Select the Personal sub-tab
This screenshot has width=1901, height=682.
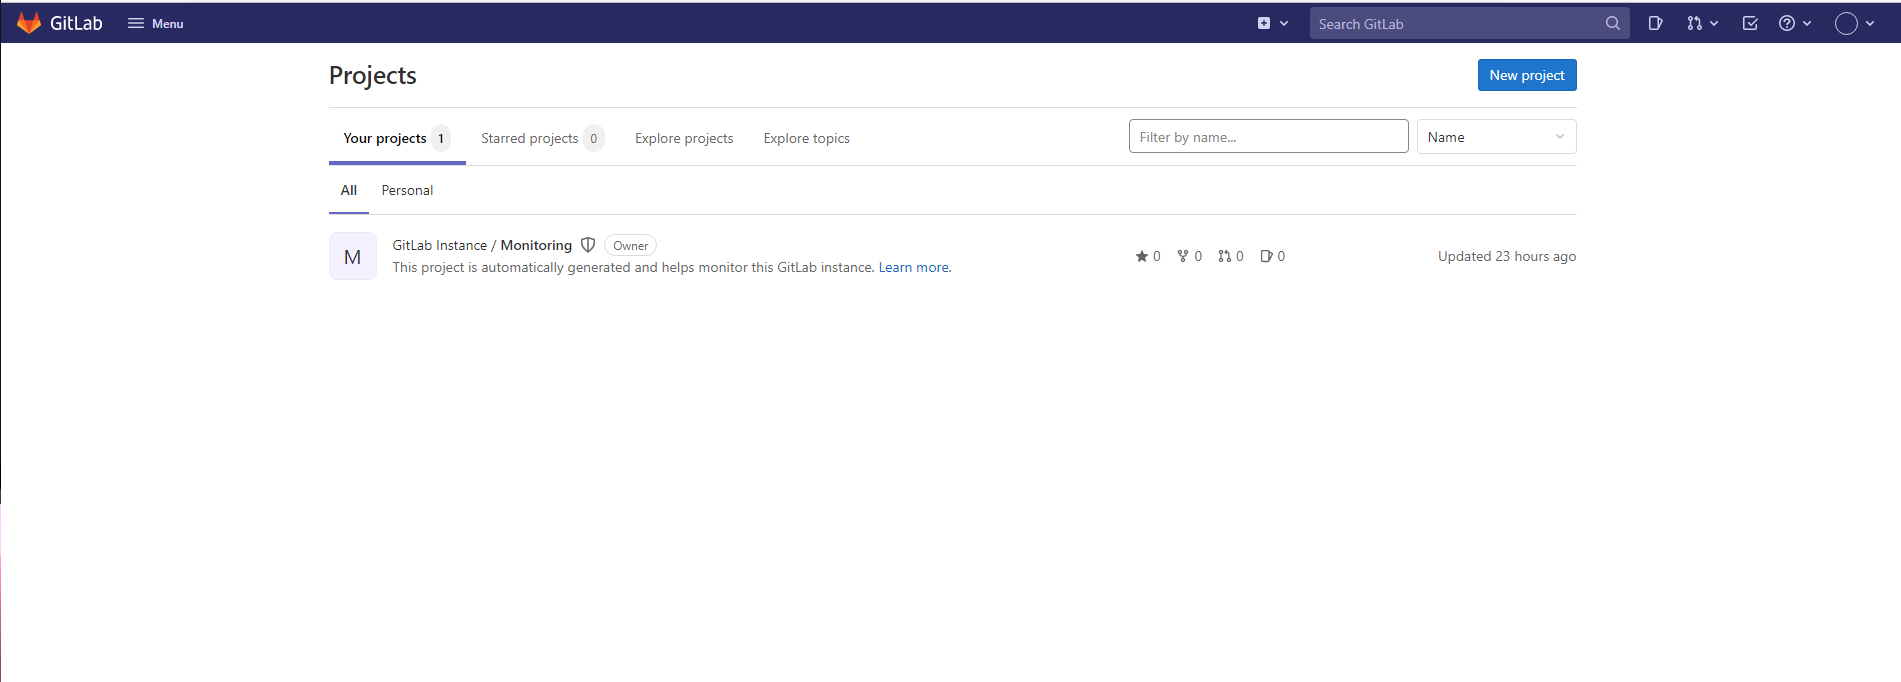pos(407,190)
